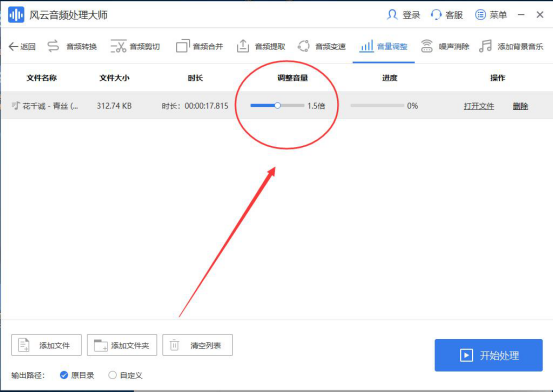Switch to the 音频提取 tab label

point(270,47)
